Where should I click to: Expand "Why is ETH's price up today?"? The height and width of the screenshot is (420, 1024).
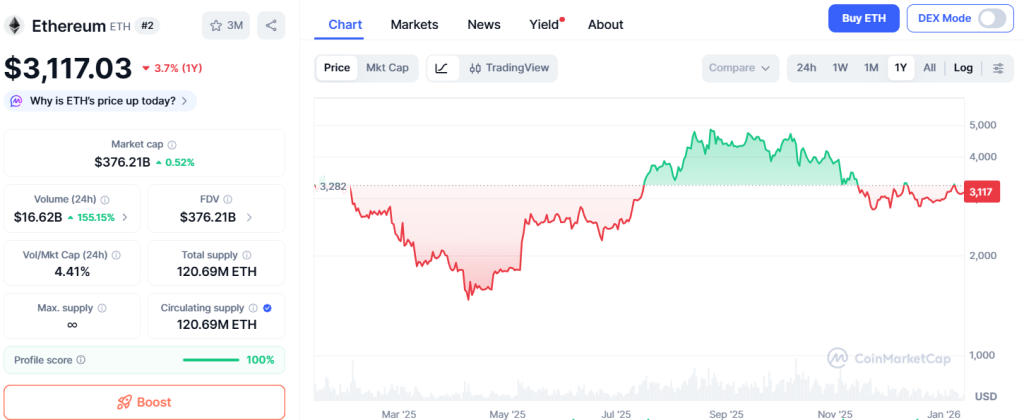[101, 101]
